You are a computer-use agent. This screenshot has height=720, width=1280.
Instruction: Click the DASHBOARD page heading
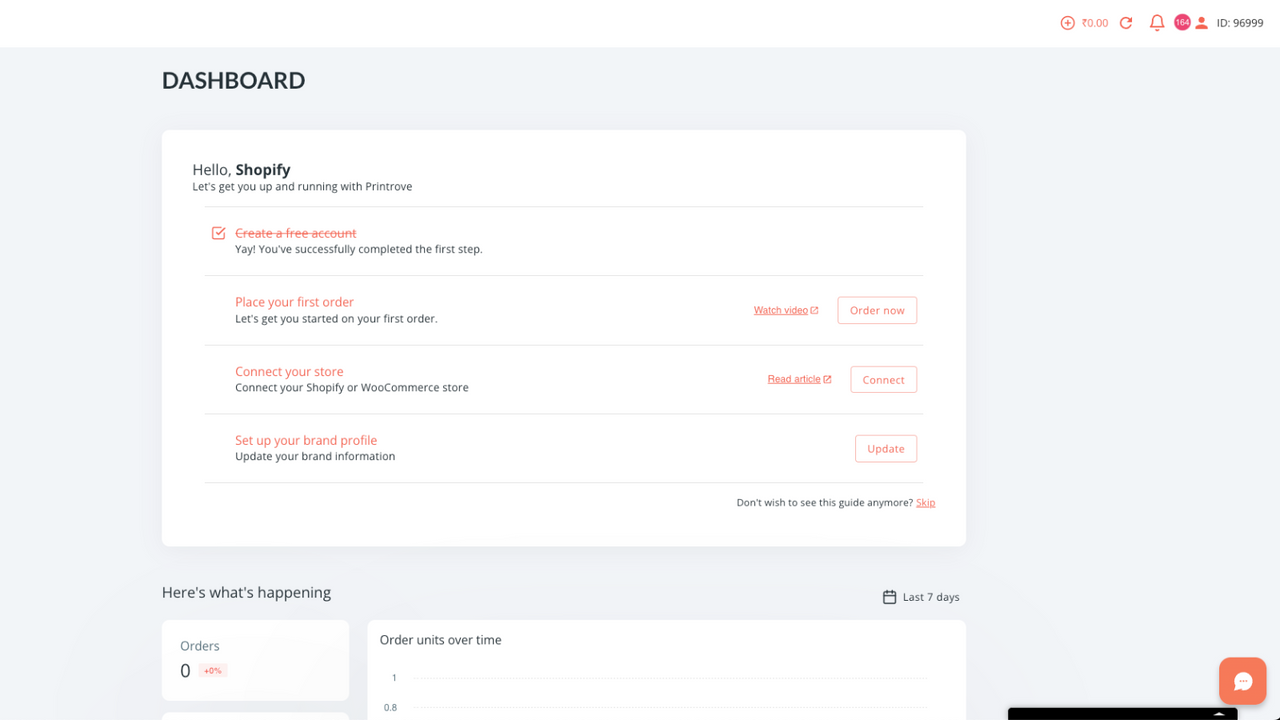(x=234, y=80)
